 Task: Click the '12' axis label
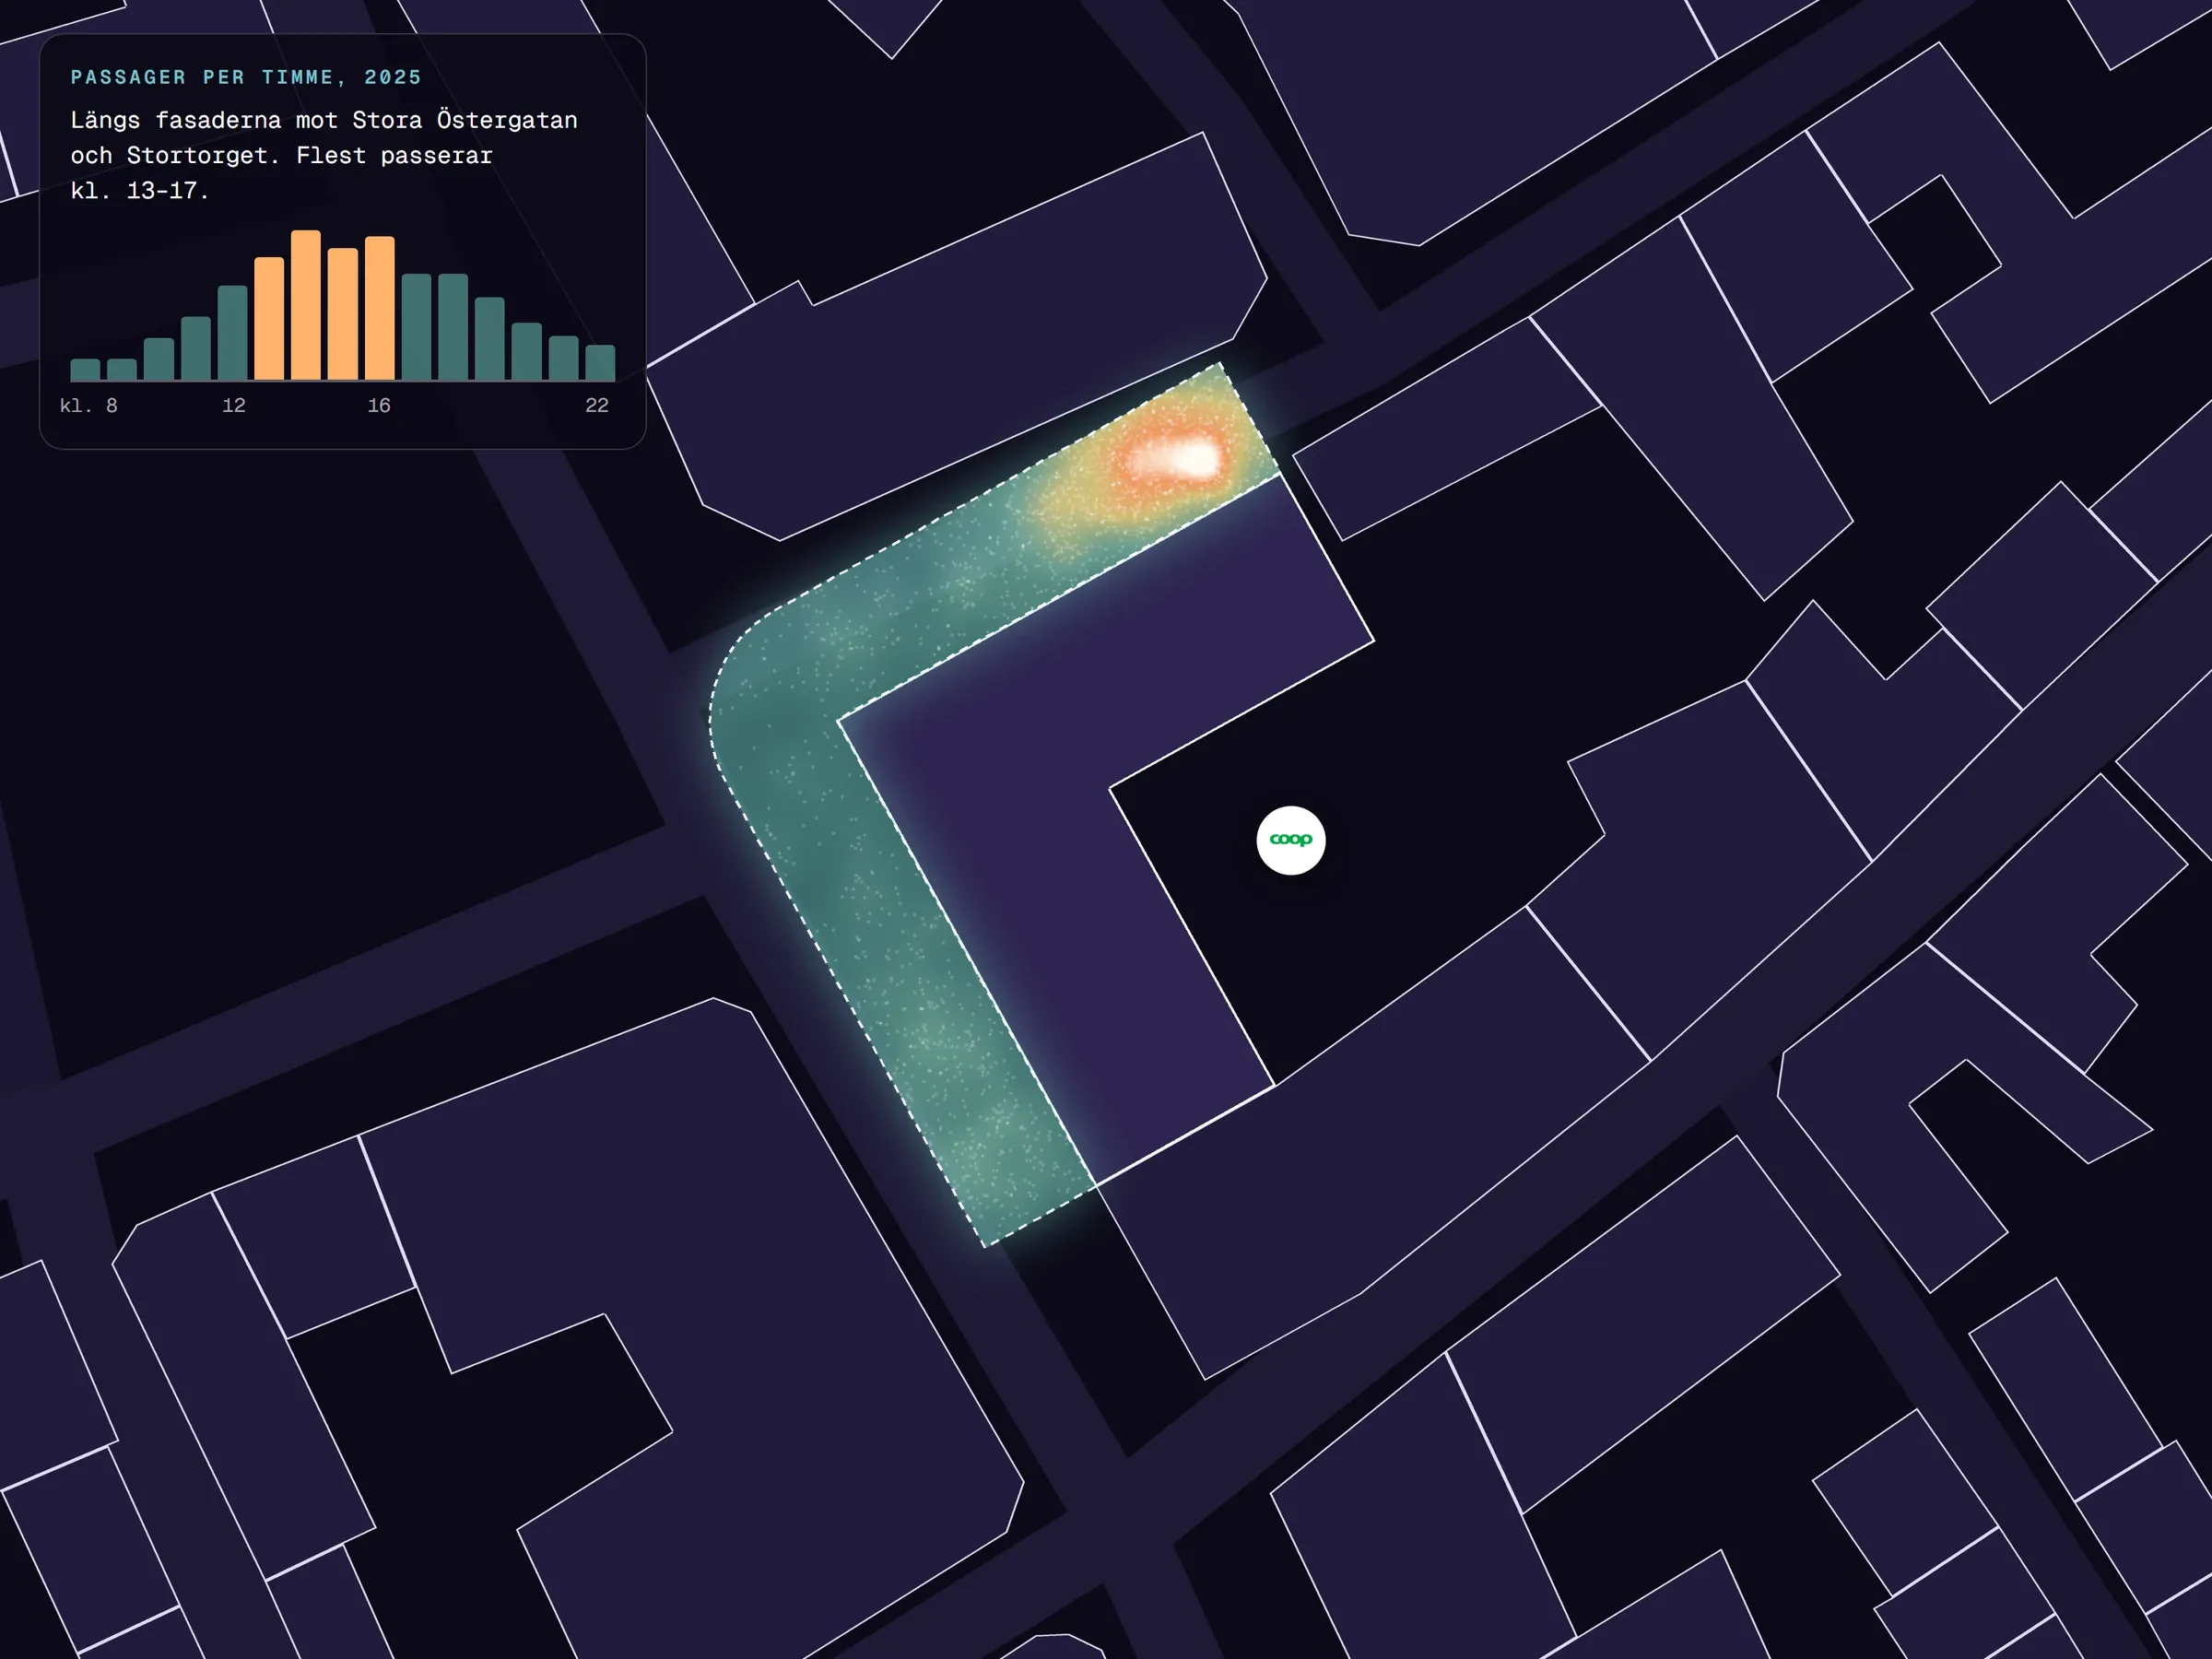point(233,405)
